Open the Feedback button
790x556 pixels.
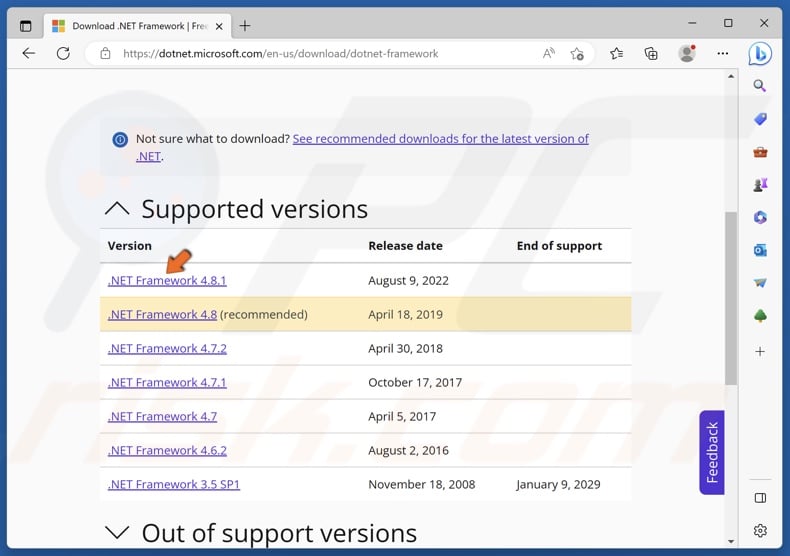pos(711,452)
